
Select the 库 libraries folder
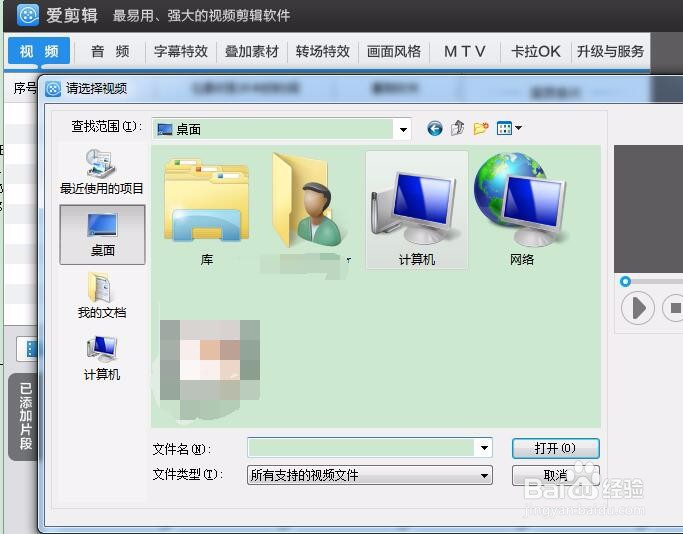point(206,210)
